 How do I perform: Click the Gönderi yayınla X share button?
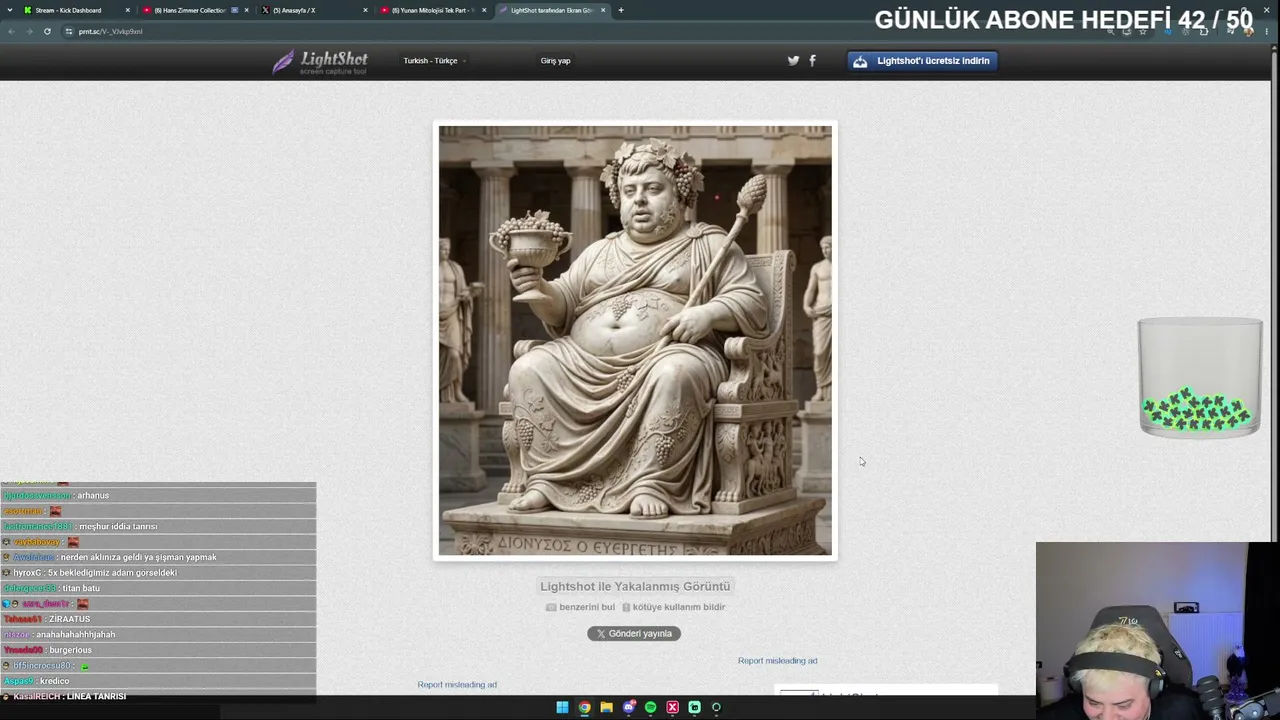pyautogui.click(x=634, y=633)
